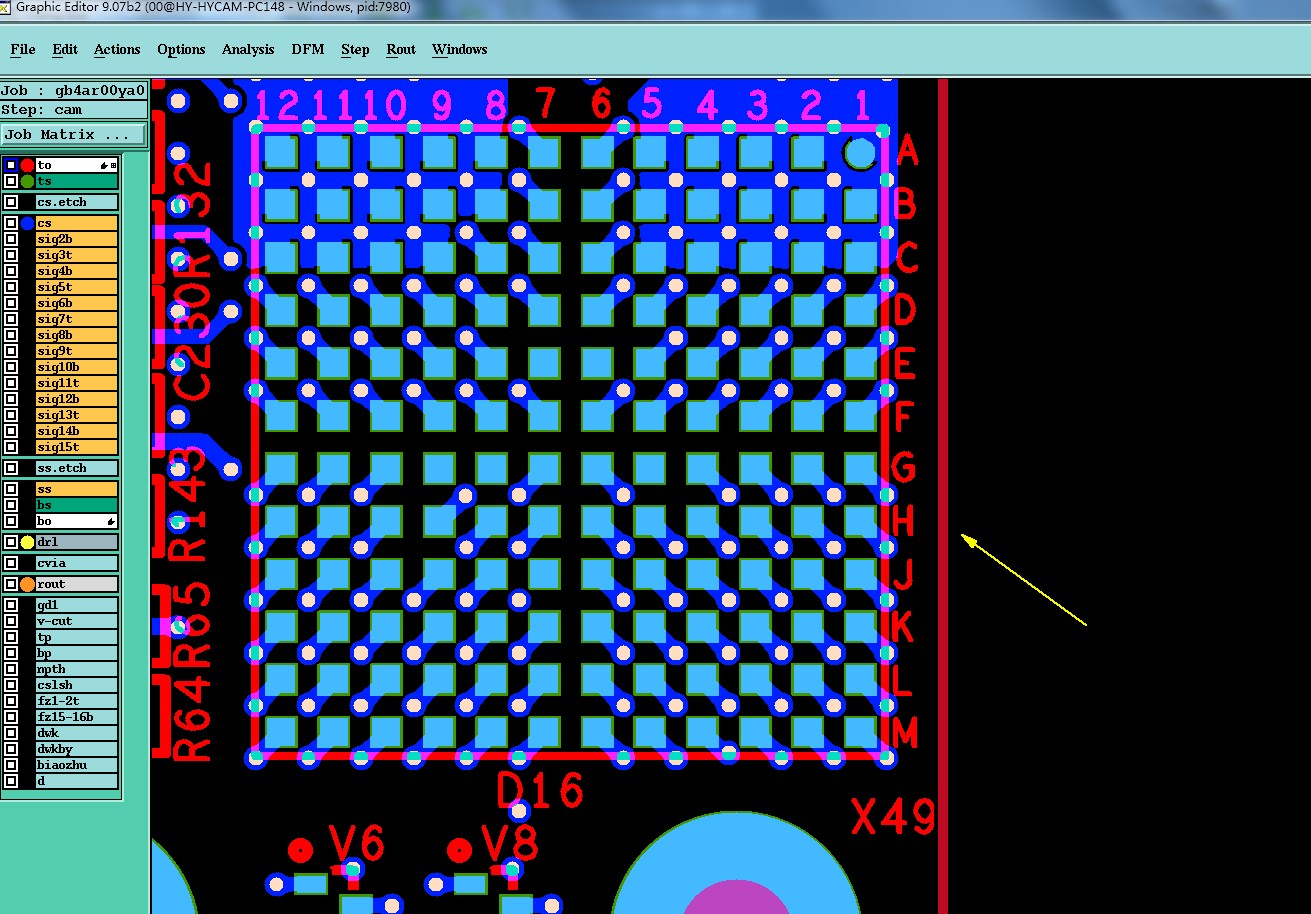Viewport: 1311px width, 914px height.
Task: Toggle the checkbox for layer 'drl'
Action: click(11, 542)
